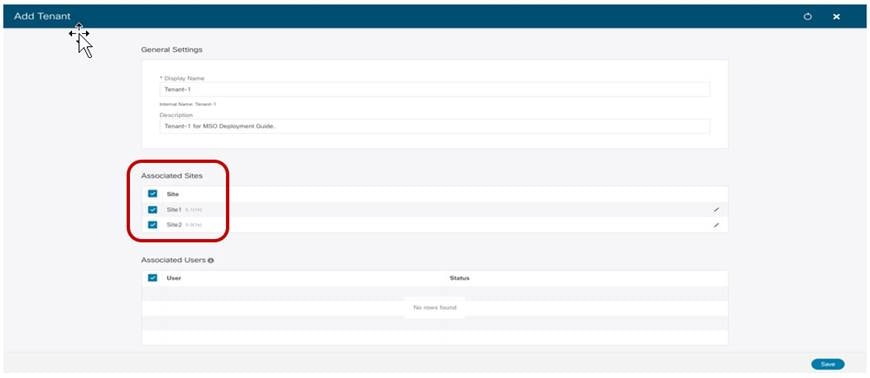Edit Site2 with the pencil icon

point(716,225)
